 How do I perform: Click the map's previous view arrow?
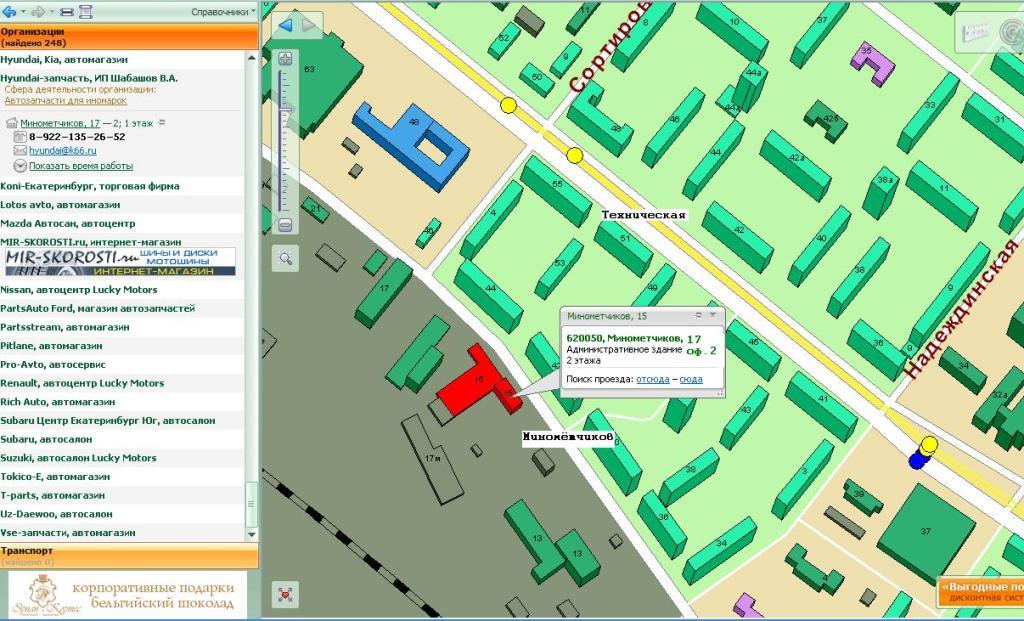click(x=285, y=25)
